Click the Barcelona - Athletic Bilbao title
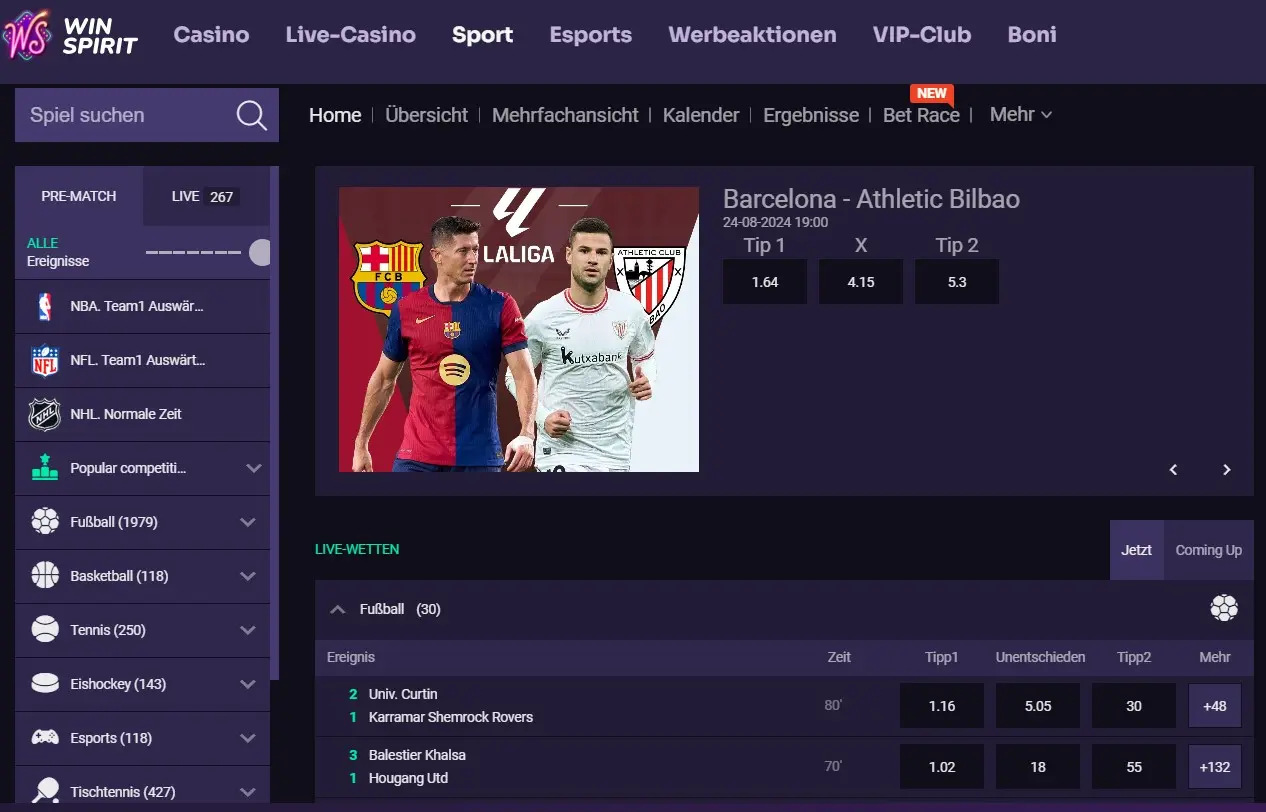The image size is (1266, 812). (x=871, y=199)
